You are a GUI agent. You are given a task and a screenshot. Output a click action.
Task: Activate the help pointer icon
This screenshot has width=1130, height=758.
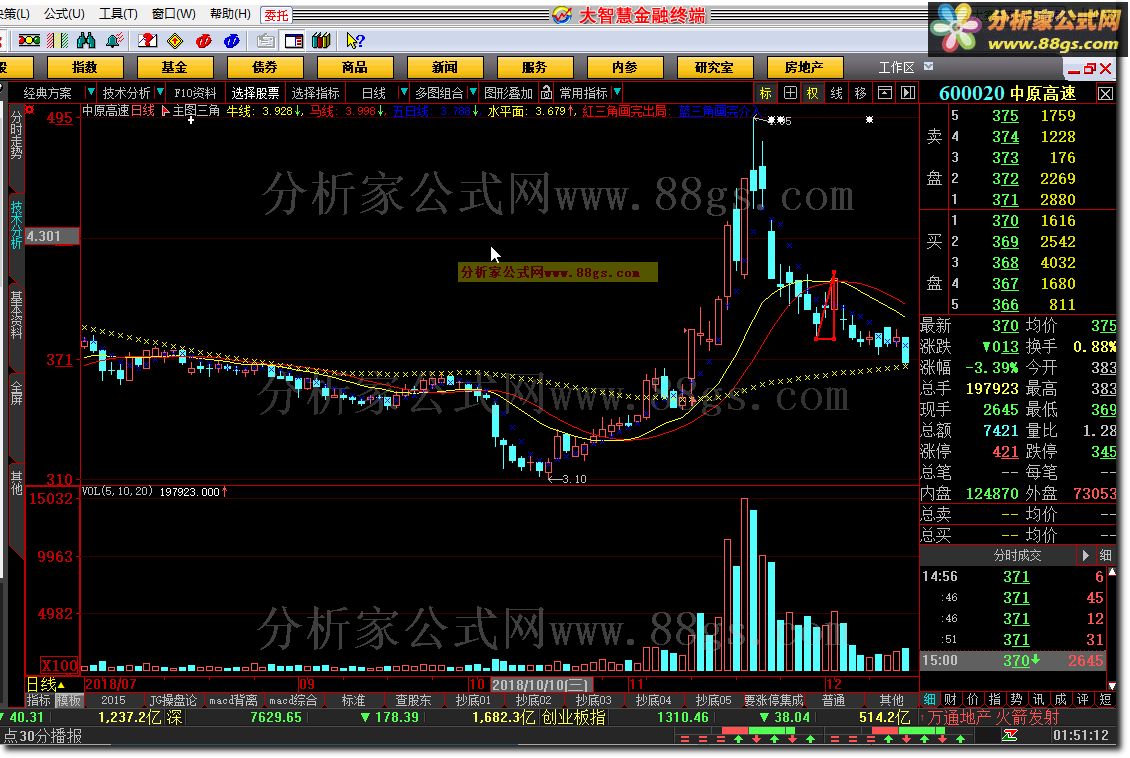[355, 40]
